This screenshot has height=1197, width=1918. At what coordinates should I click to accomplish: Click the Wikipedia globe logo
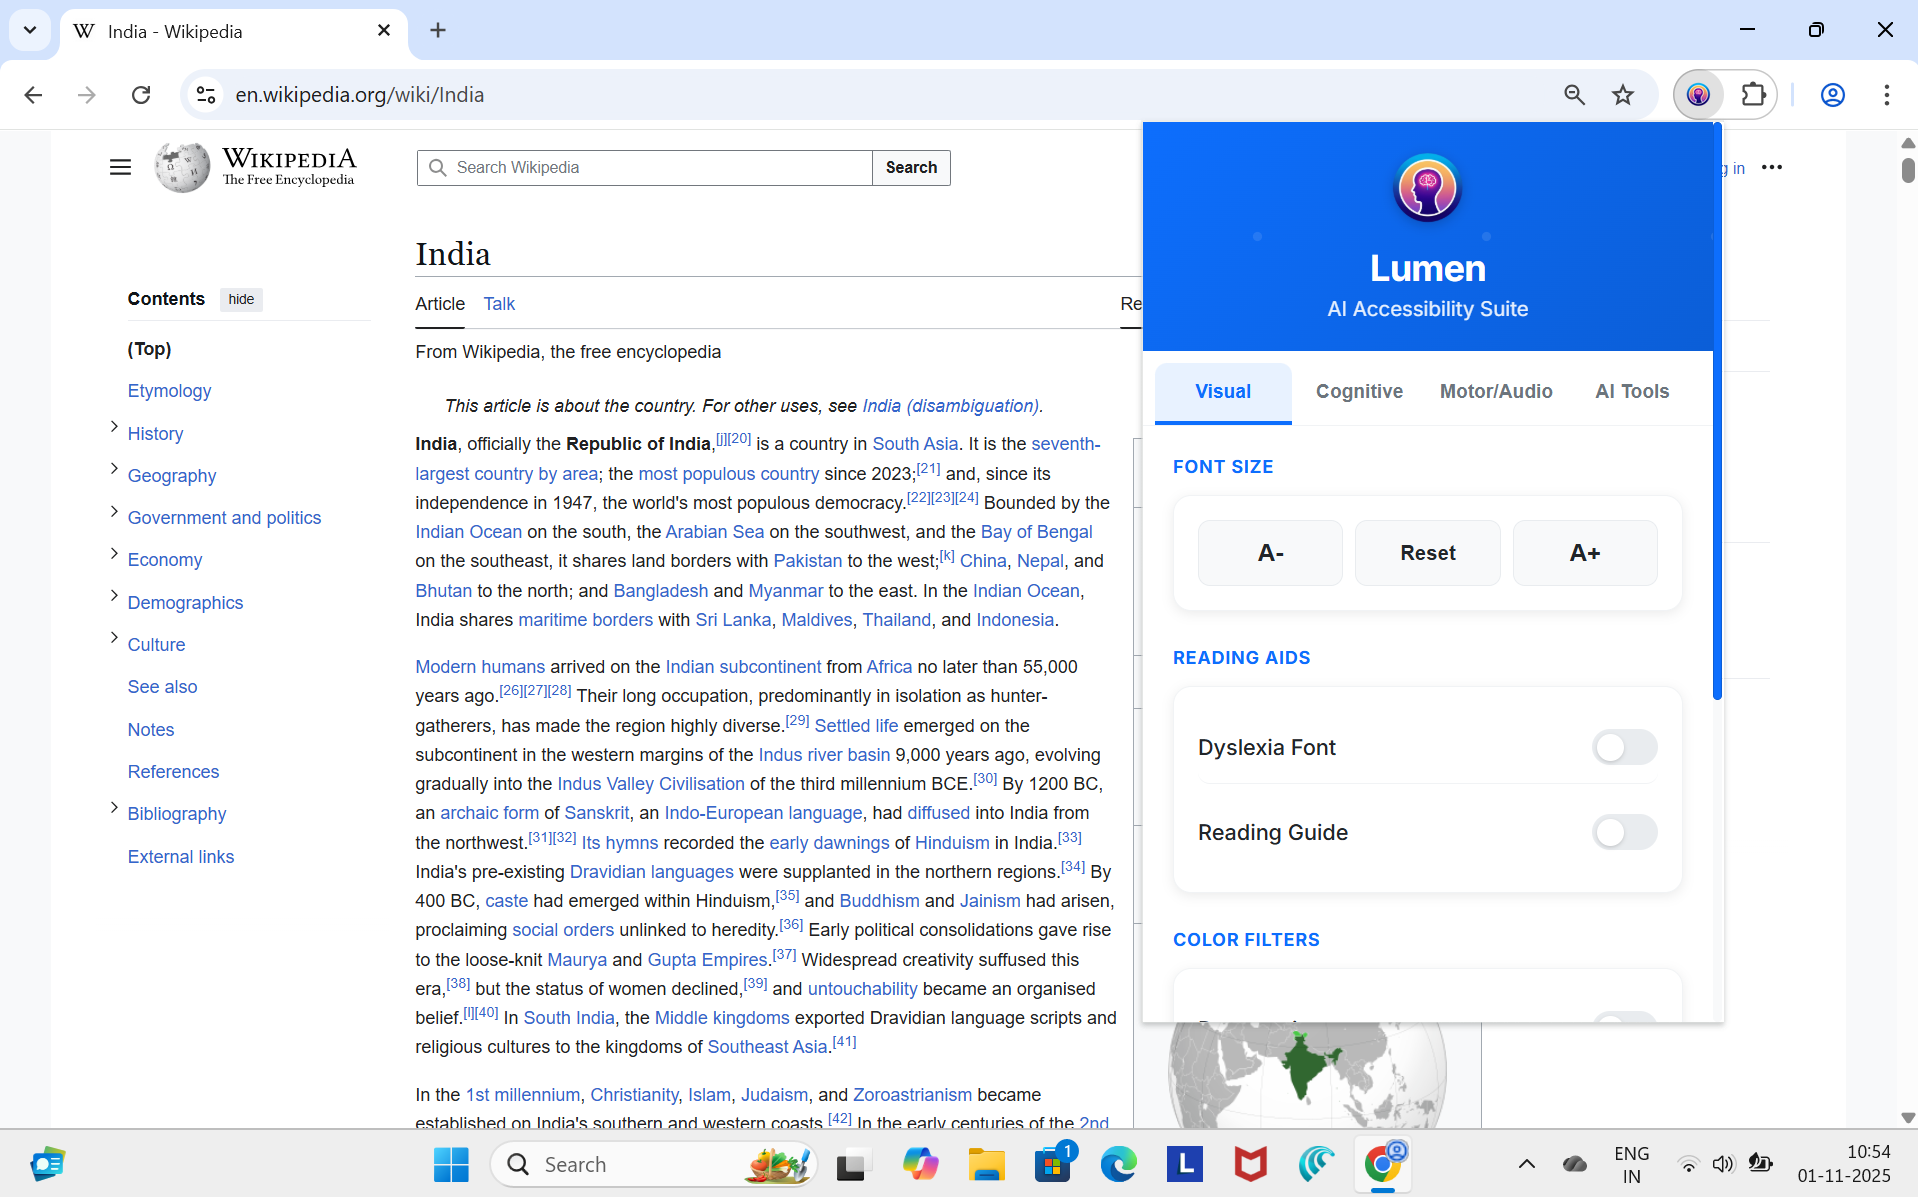(x=182, y=167)
